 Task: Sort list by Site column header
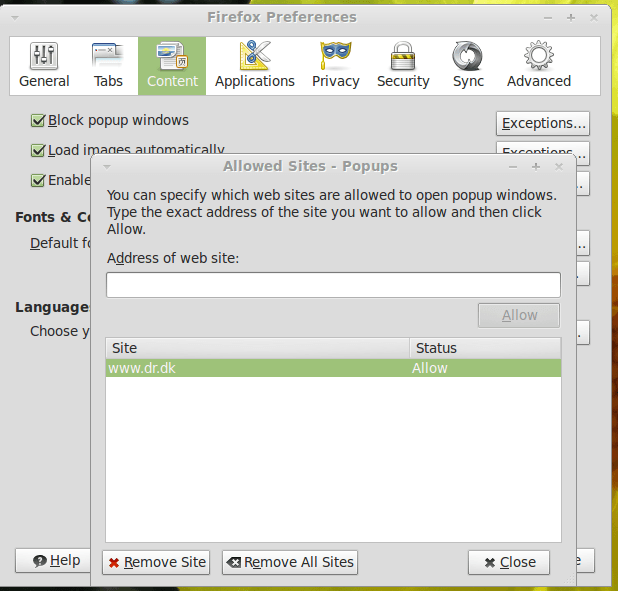coord(258,348)
